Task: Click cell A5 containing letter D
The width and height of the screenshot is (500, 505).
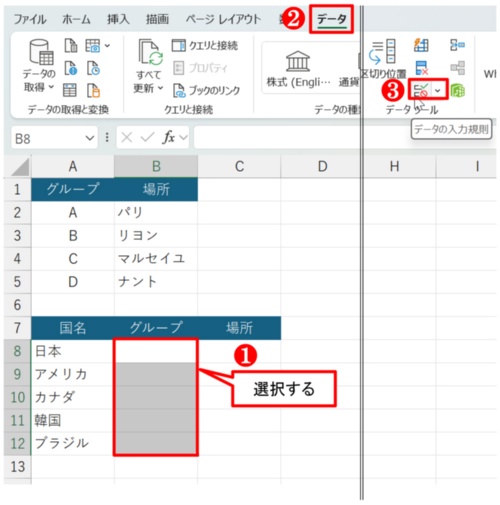Action: (x=73, y=282)
